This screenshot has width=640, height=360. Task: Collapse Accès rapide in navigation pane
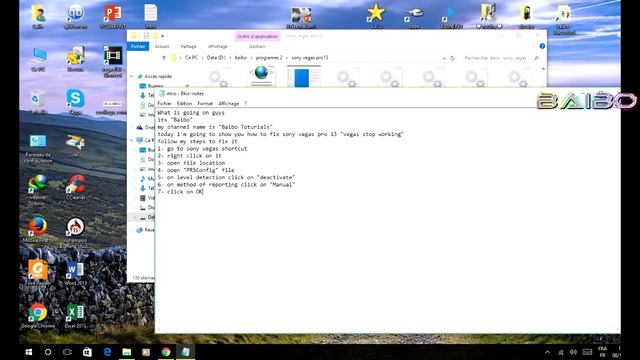[x=131, y=76]
